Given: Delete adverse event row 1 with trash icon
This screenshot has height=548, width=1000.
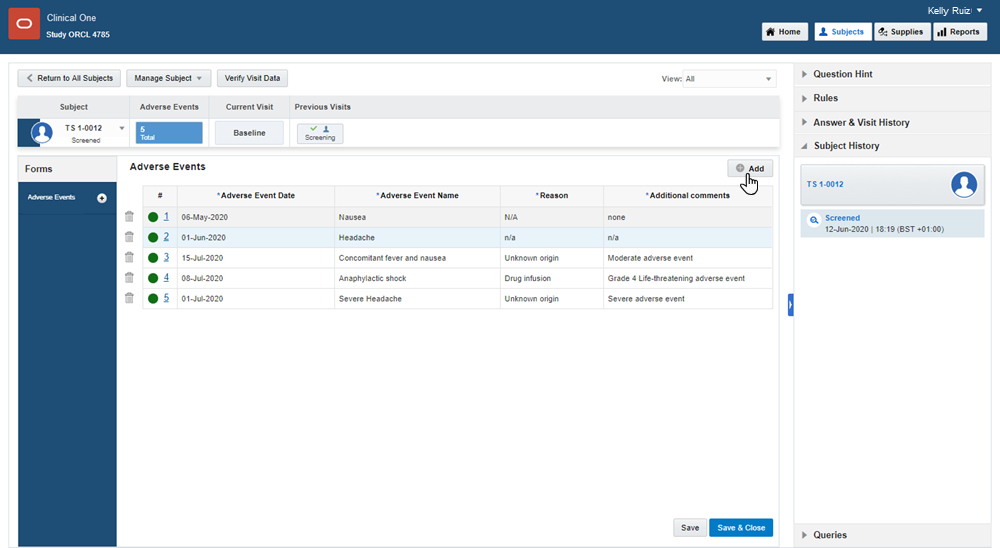Looking at the screenshot, I should coord(129,217).
